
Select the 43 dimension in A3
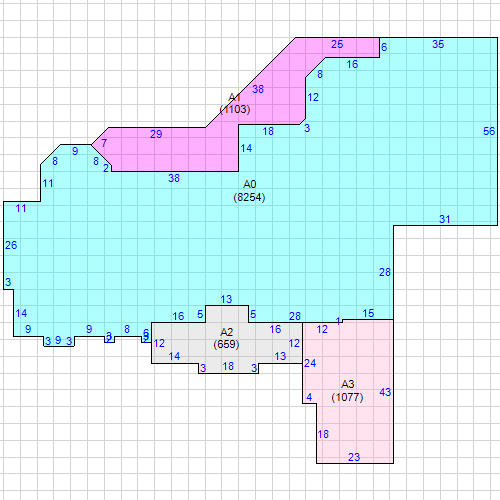pos(385,392)
